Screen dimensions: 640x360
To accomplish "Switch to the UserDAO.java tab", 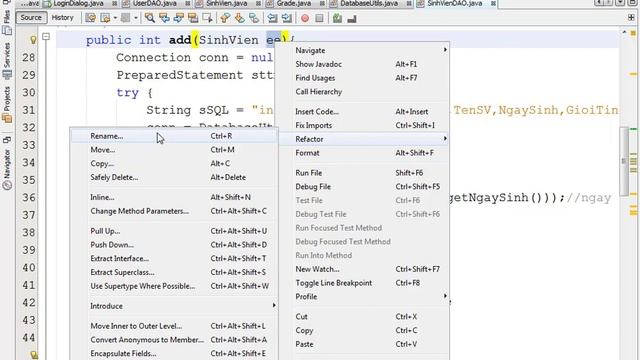I will click(155, 4).
